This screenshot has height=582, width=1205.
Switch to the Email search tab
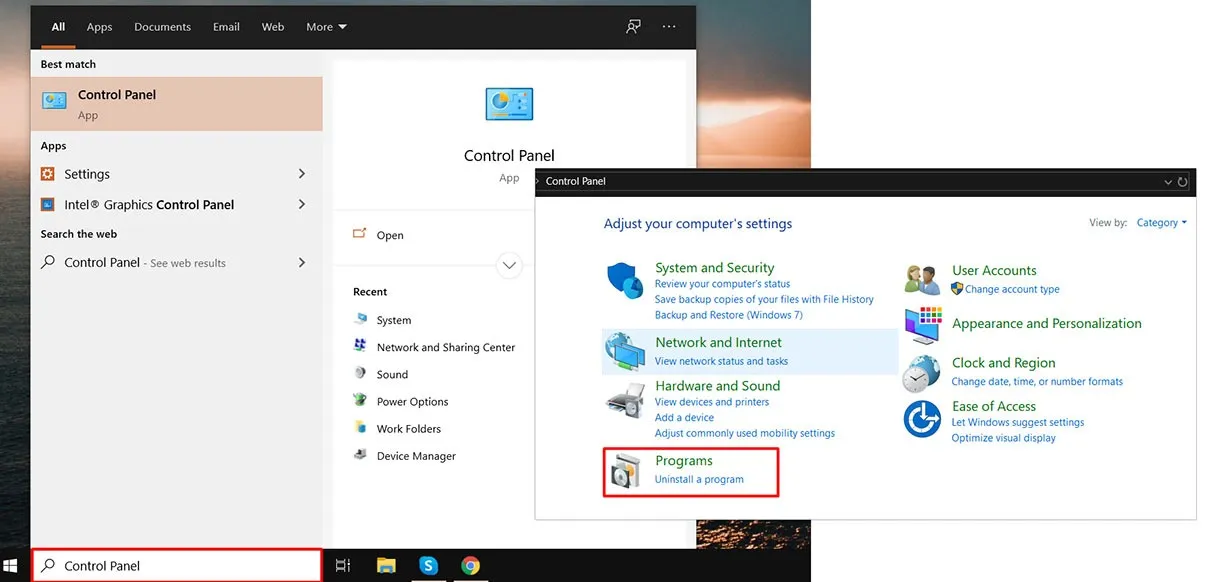(226, 27)
